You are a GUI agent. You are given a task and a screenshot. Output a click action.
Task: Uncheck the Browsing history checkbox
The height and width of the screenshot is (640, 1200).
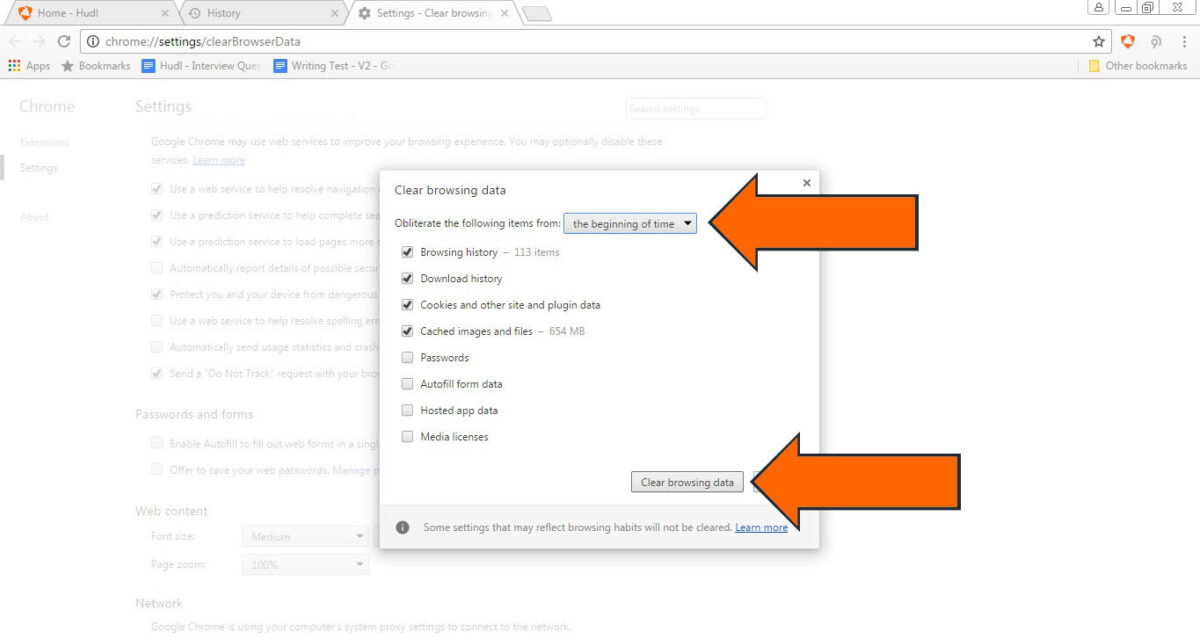pyautogui.click(x=407, y=252)
